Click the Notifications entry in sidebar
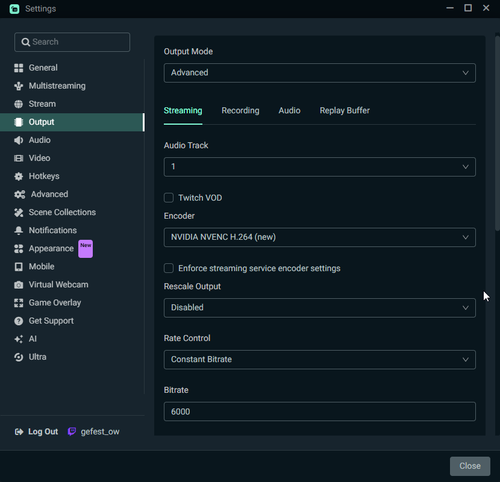Screen dimensions: 500x482 pyautogui.click(x=72, y=230)
